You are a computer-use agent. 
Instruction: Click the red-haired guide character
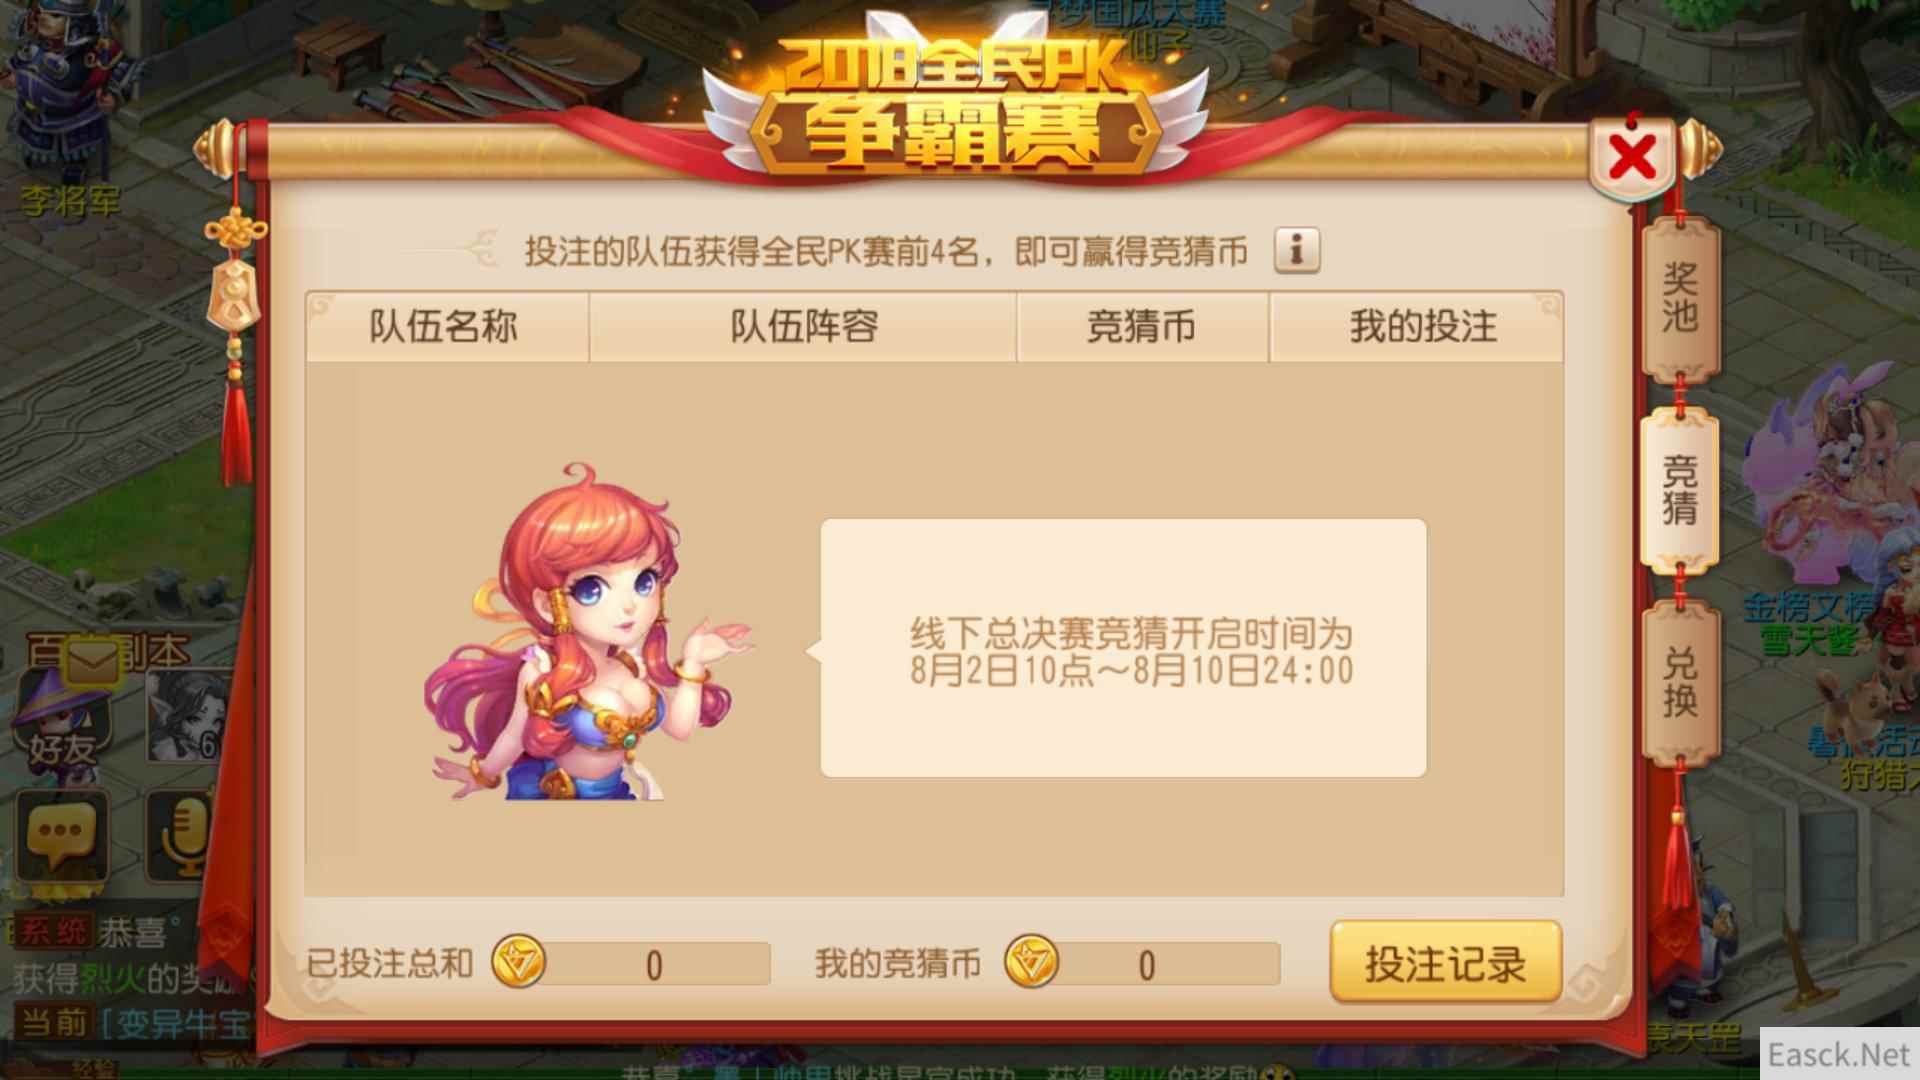click(586, 632)
